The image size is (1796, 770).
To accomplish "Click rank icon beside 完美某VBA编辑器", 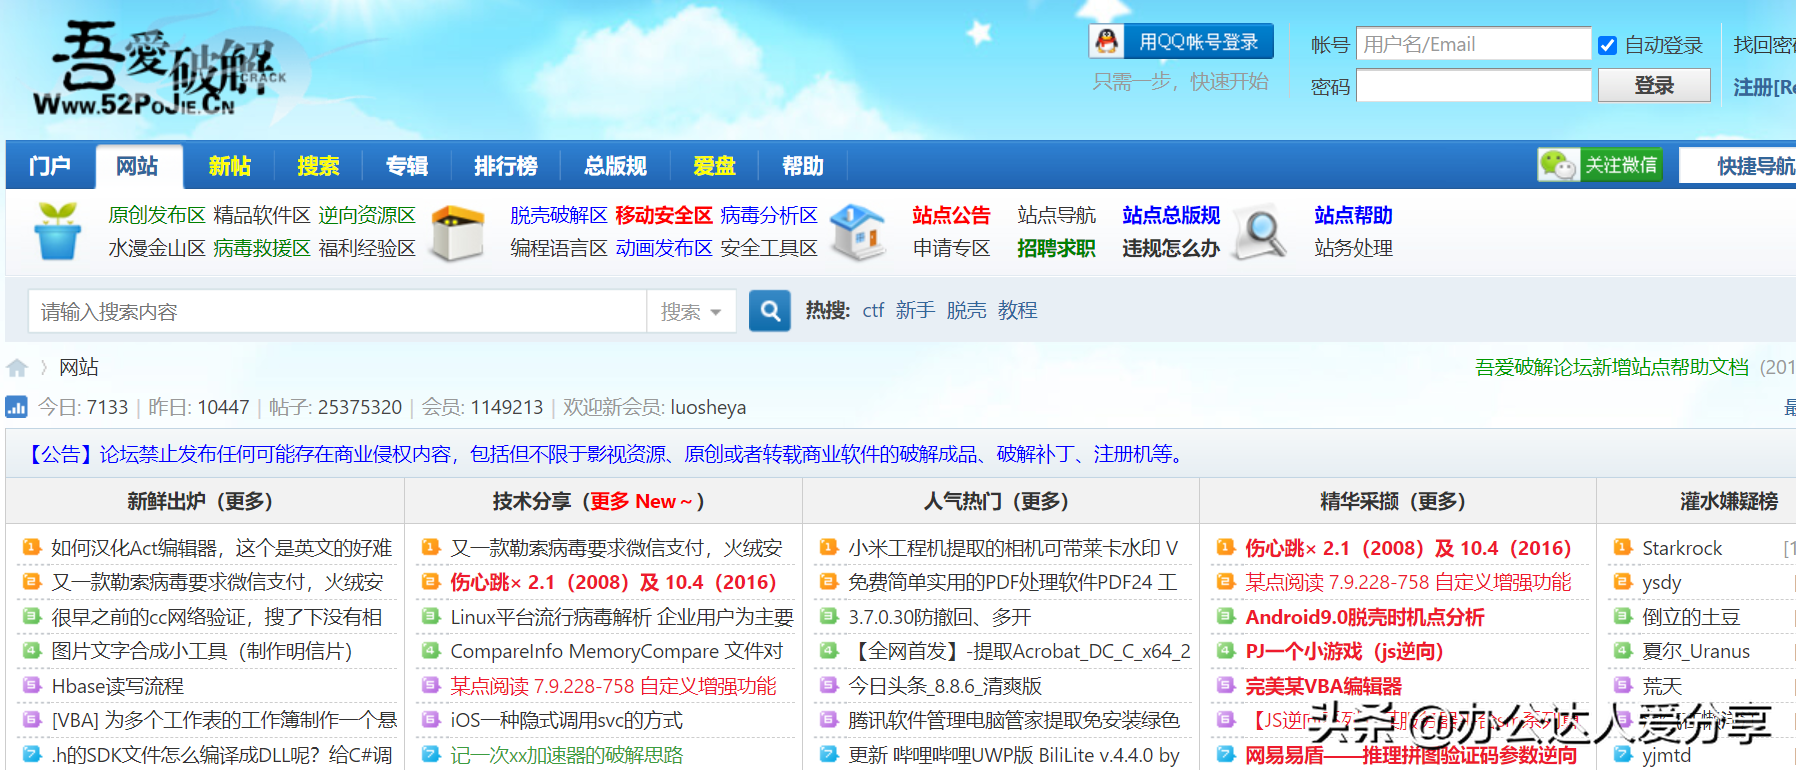I will tap(1225, 686).
